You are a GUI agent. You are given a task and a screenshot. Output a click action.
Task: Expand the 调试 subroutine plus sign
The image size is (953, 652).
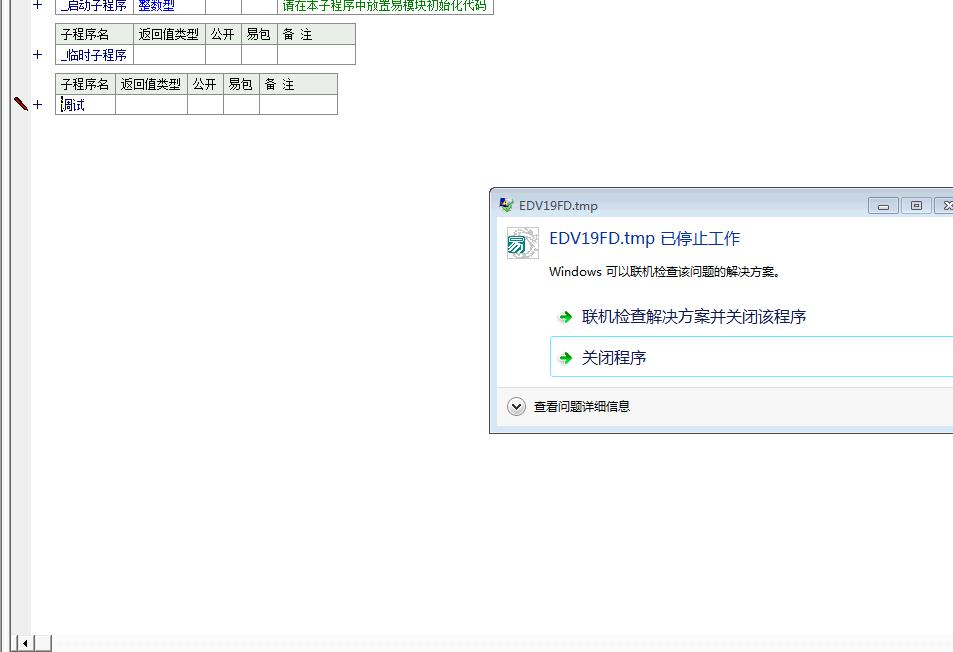38,105
